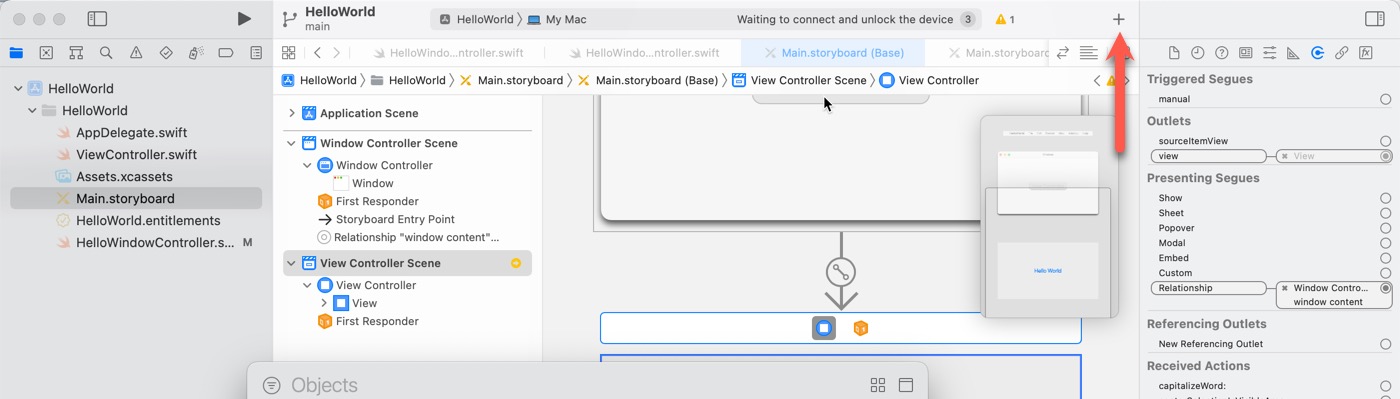Select the View Controller icon in scene dock
This screenshot has height=399, width=1400.
[824, 328]
